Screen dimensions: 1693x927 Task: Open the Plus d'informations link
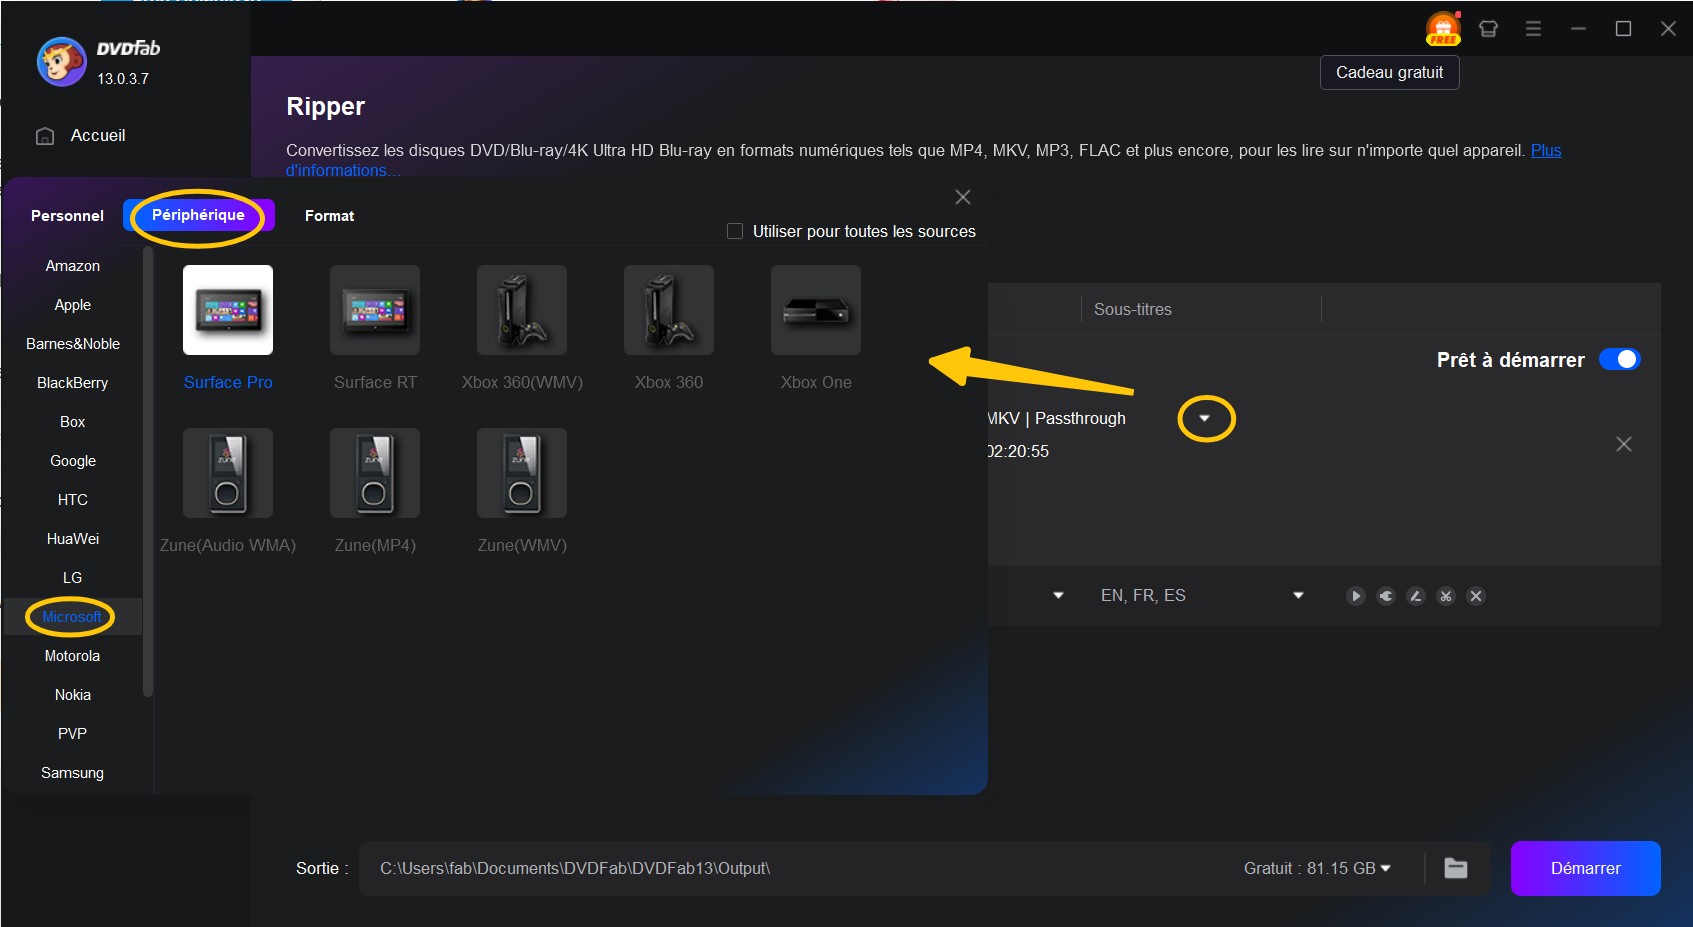[x=1545, y=151]
